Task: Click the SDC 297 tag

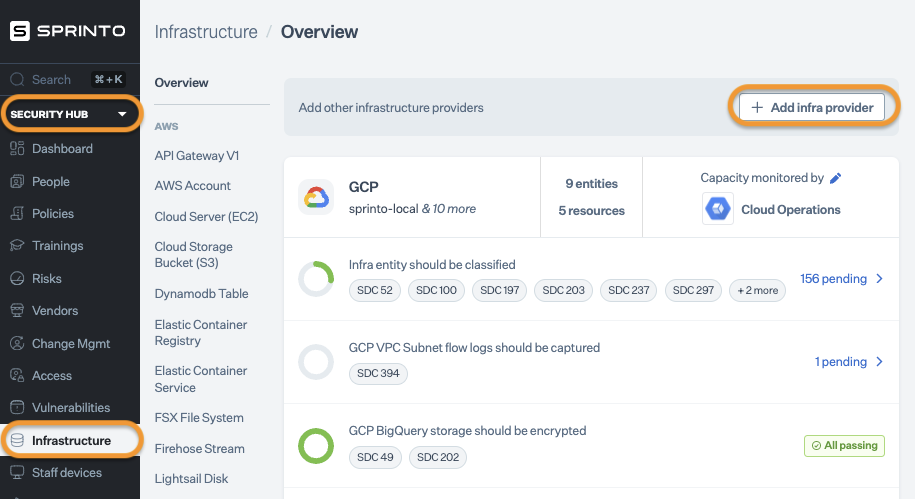Action: tap(693, 291)
